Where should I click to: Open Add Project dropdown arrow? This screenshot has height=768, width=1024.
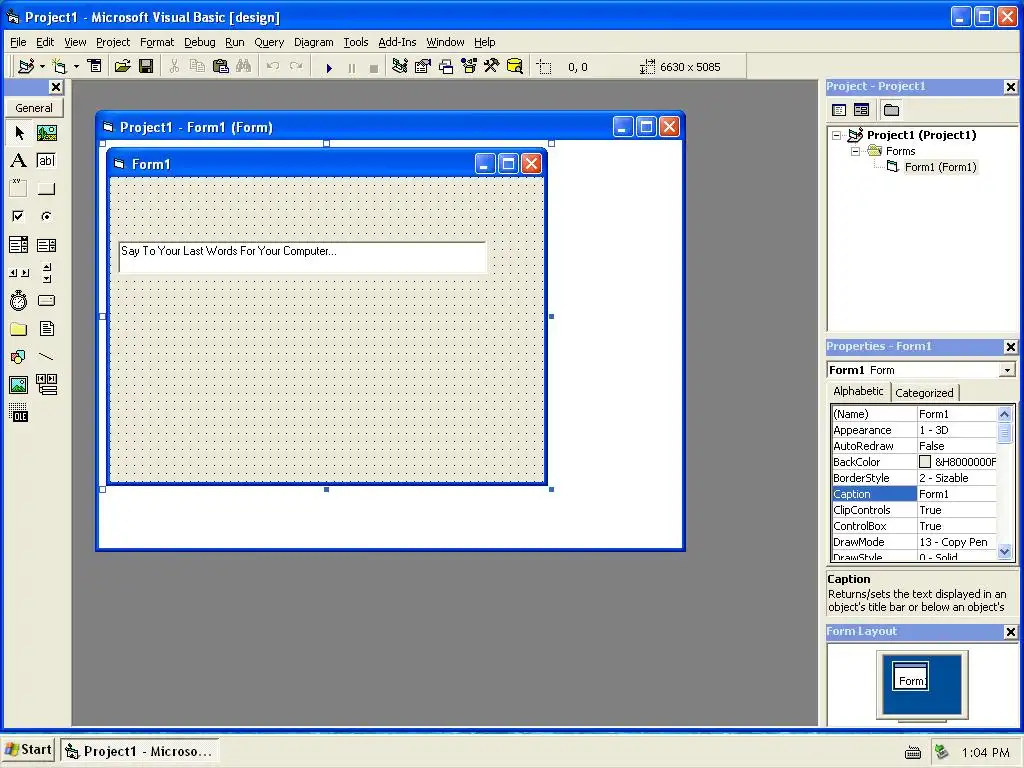click(x=42, y=67)
